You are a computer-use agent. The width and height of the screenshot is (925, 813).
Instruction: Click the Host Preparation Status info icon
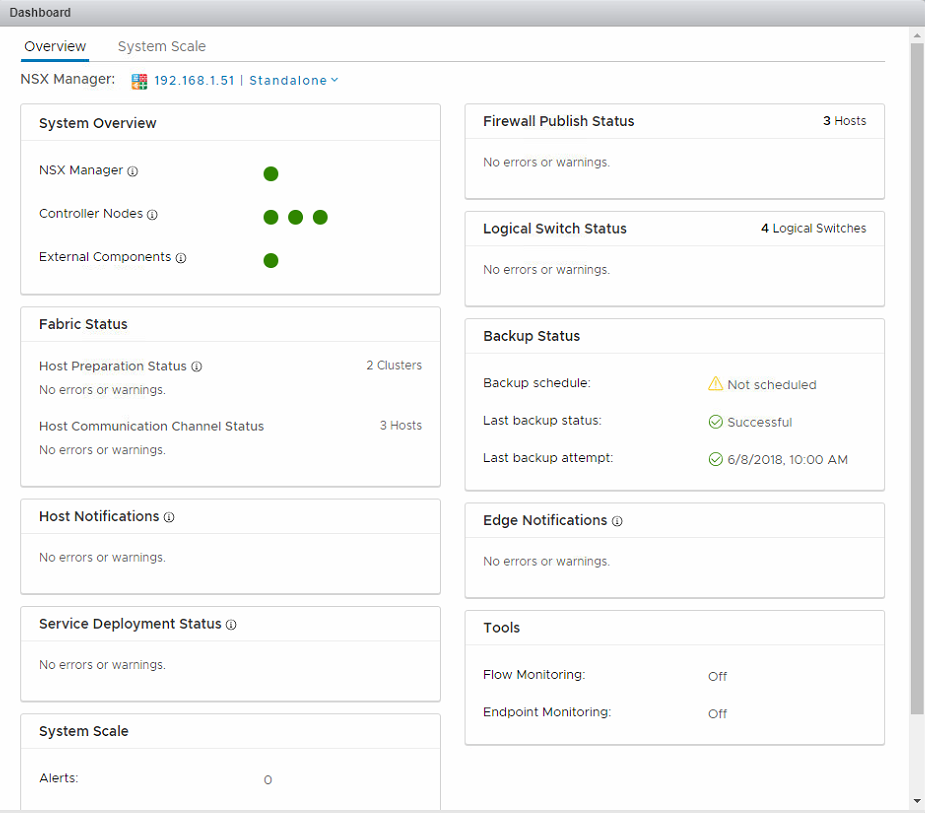click(x=196, y=367)
